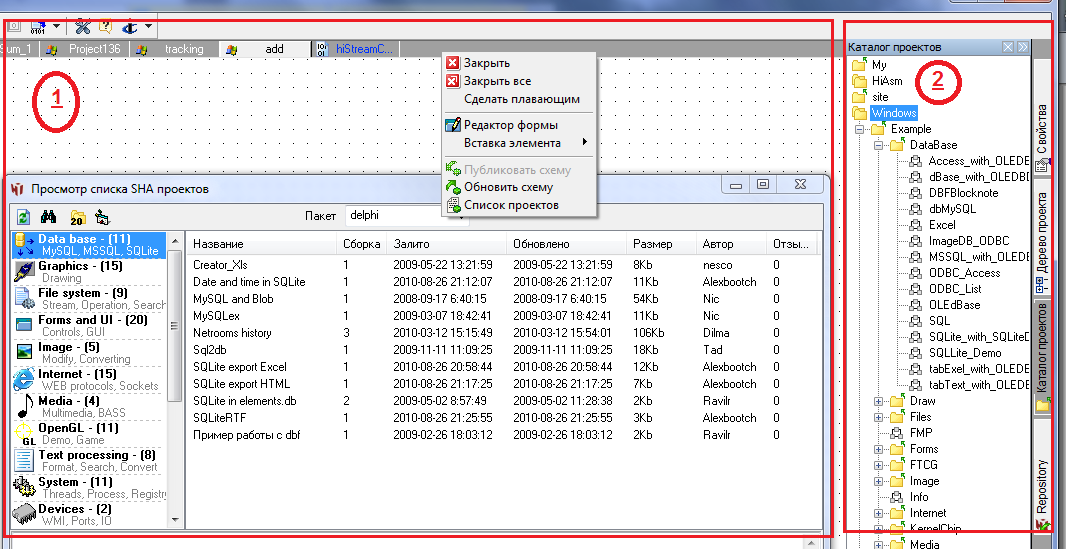The width and height of the screenshot is (1066, 549).
Task: Click the binoculars search icon
Action: pyautogui.click(x=48, y=216)
